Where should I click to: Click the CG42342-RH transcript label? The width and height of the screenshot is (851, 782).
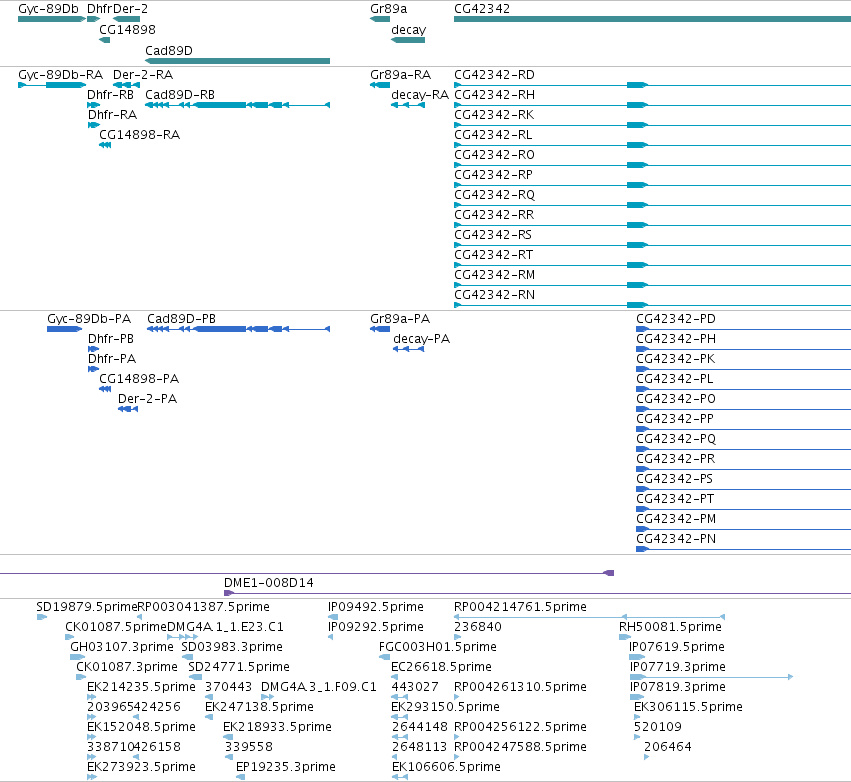pos(494,94)
